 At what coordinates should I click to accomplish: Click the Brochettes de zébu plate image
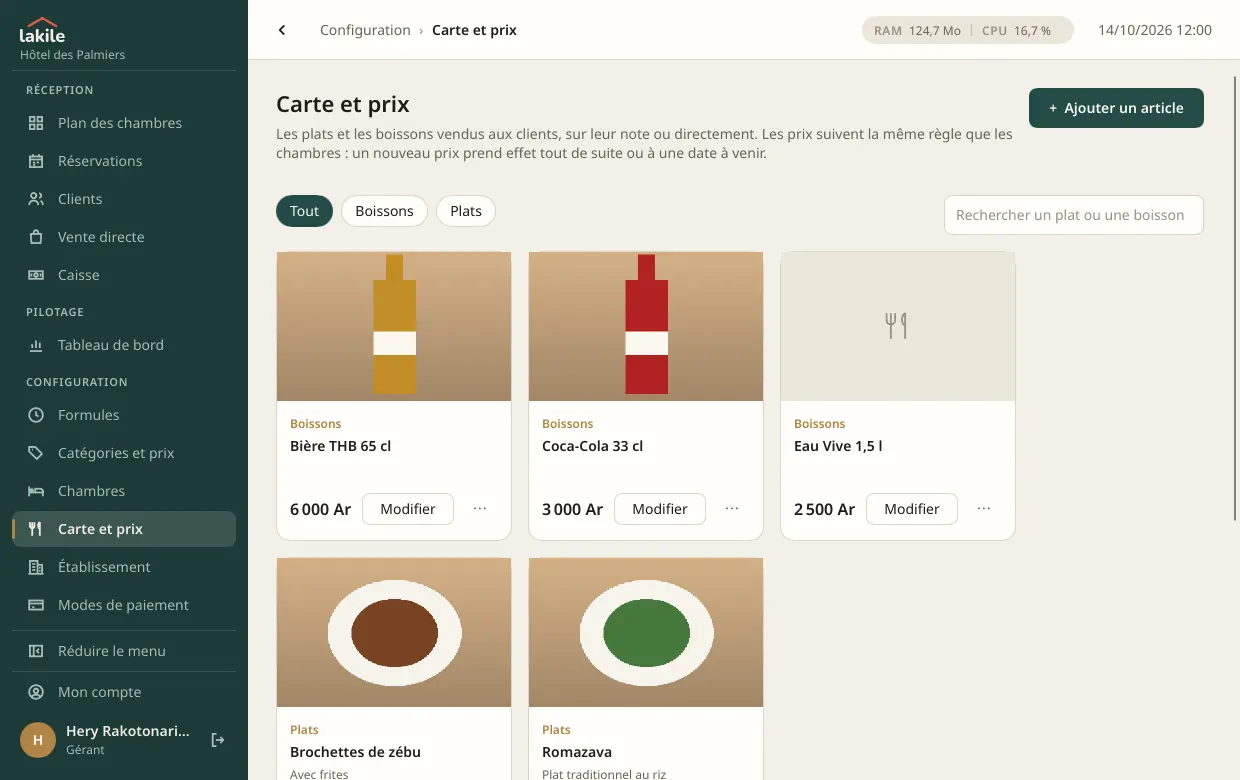click(394, 632)
